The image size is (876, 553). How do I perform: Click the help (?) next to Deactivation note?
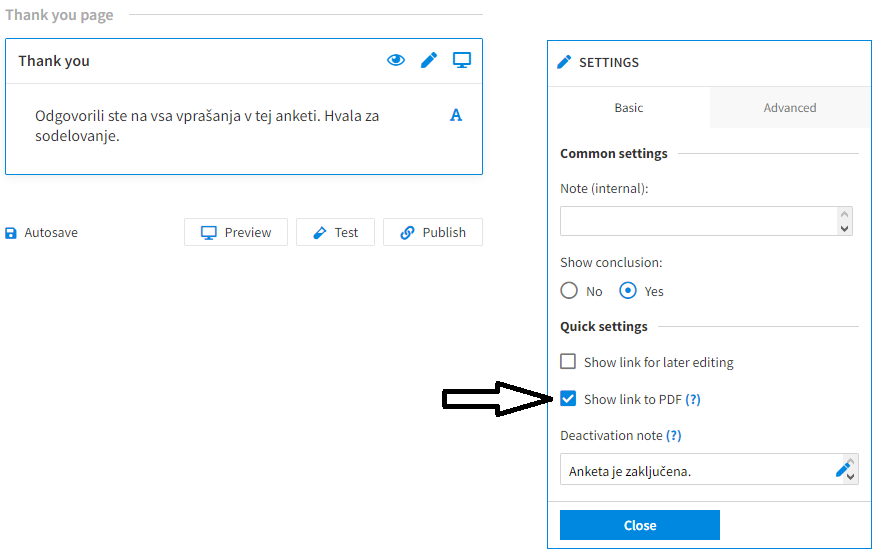[x=674, y=435]
